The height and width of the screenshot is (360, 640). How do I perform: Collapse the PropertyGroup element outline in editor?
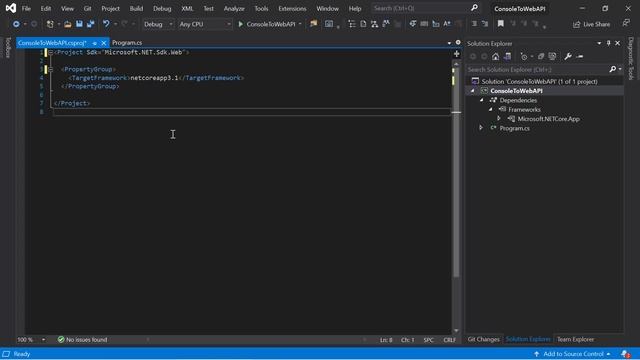[x=51, y=69]
